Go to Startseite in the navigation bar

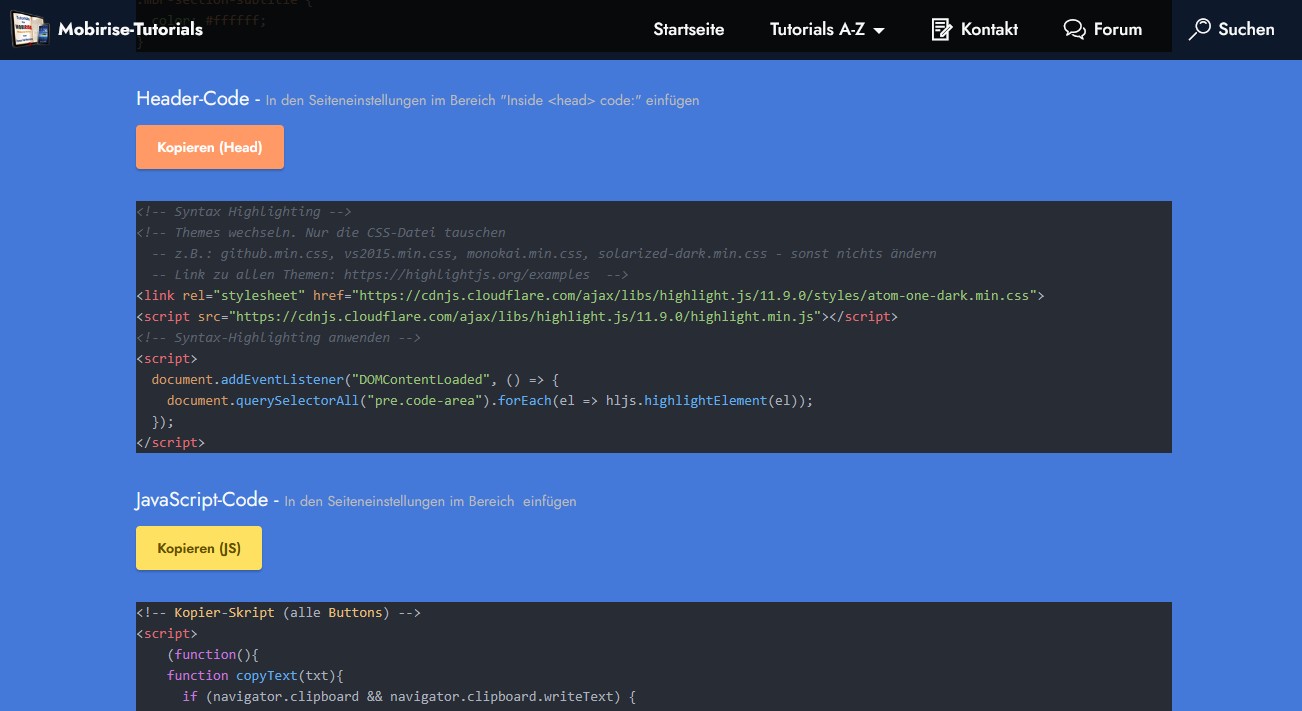pyautogui.click(x=688, y=30)
